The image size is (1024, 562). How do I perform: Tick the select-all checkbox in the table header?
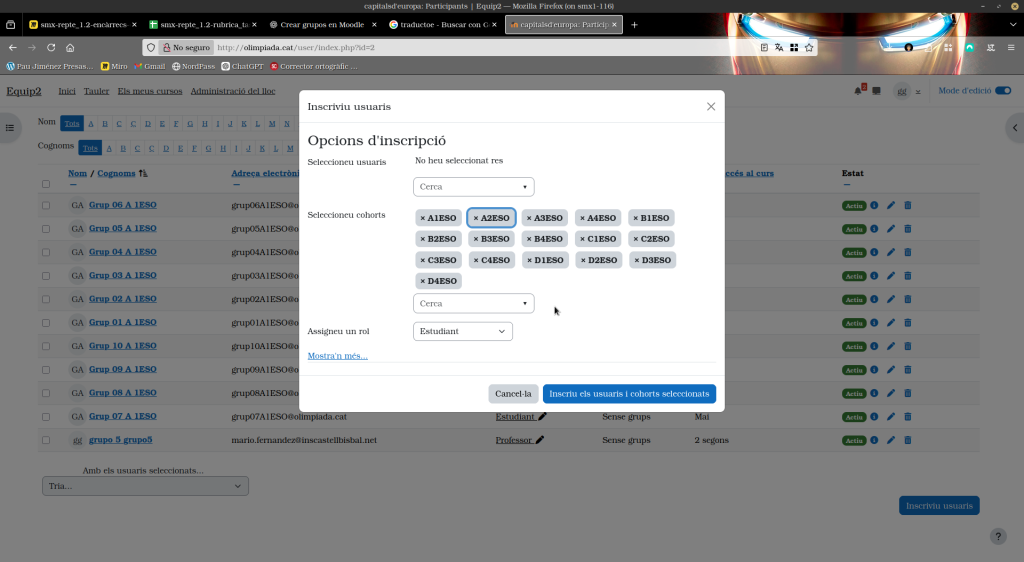(x=46, y=184)
